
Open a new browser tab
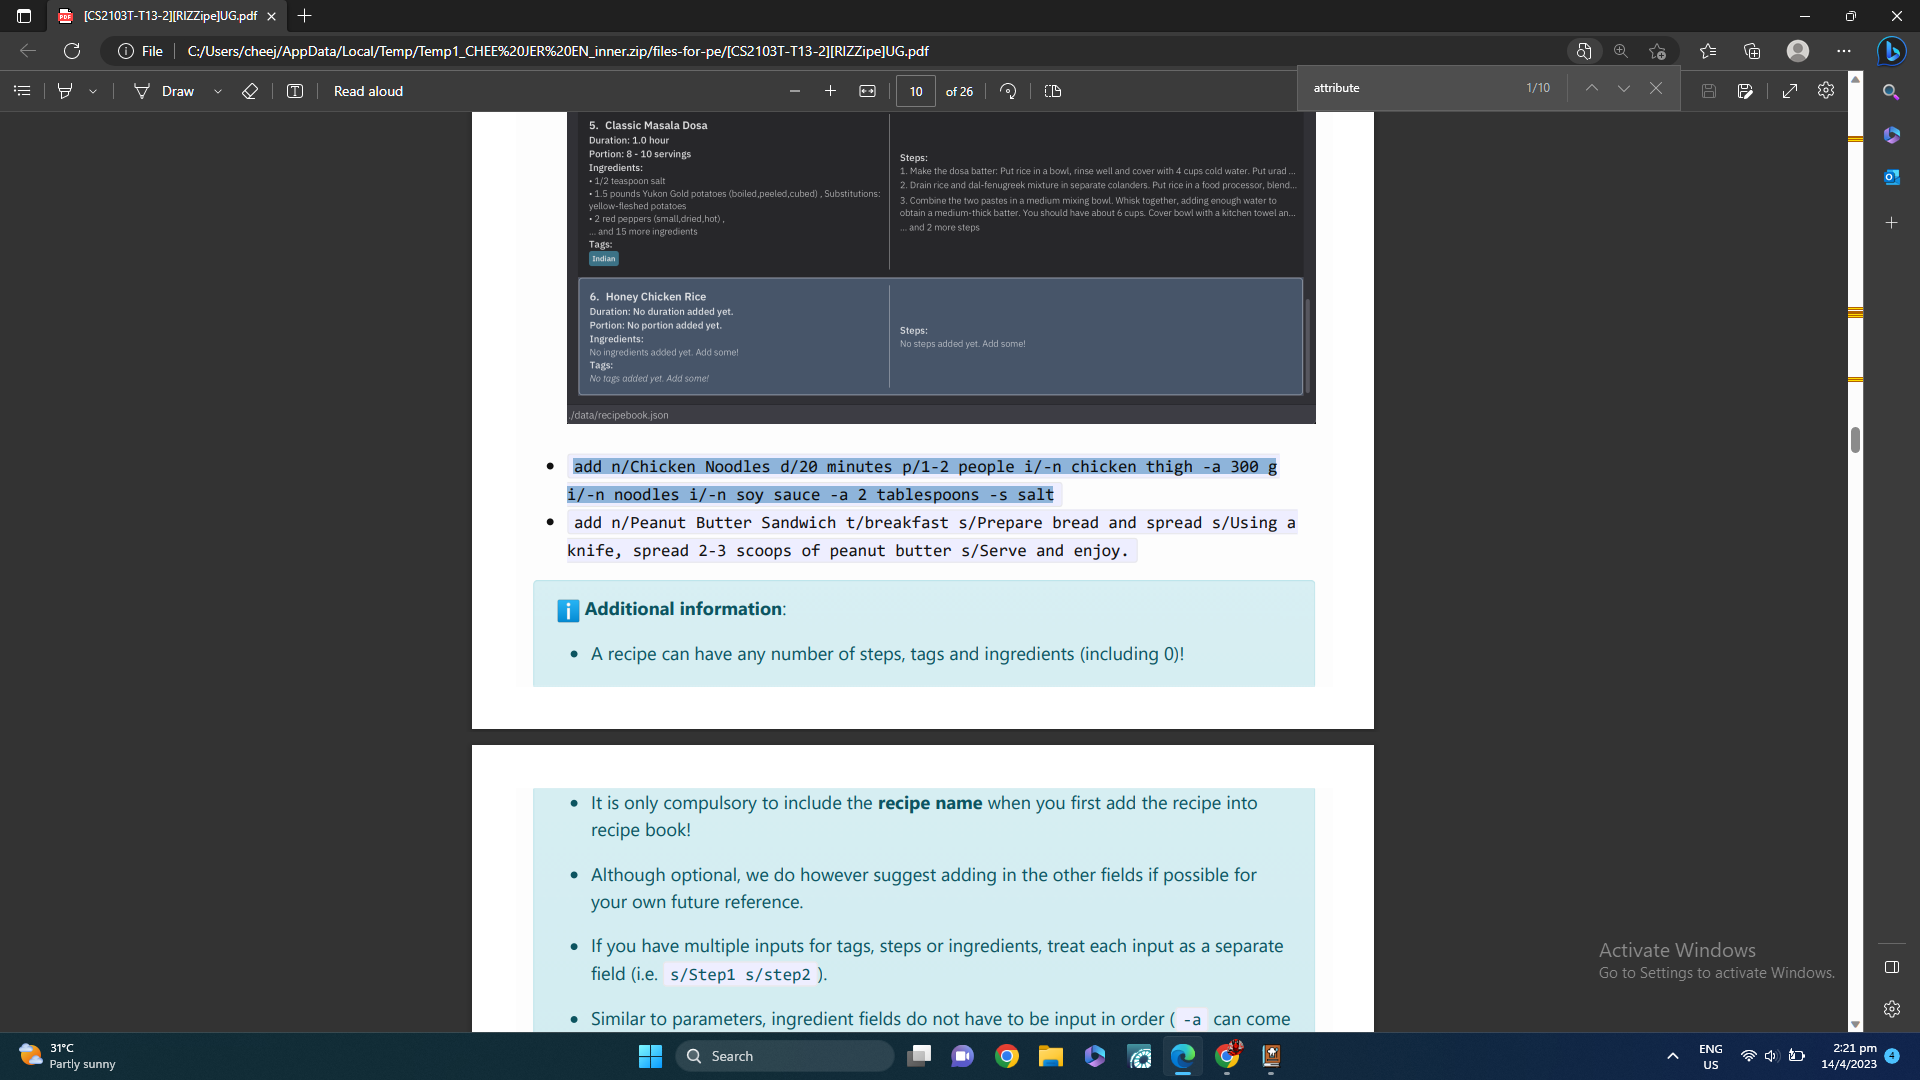click(x=305, y=16)
